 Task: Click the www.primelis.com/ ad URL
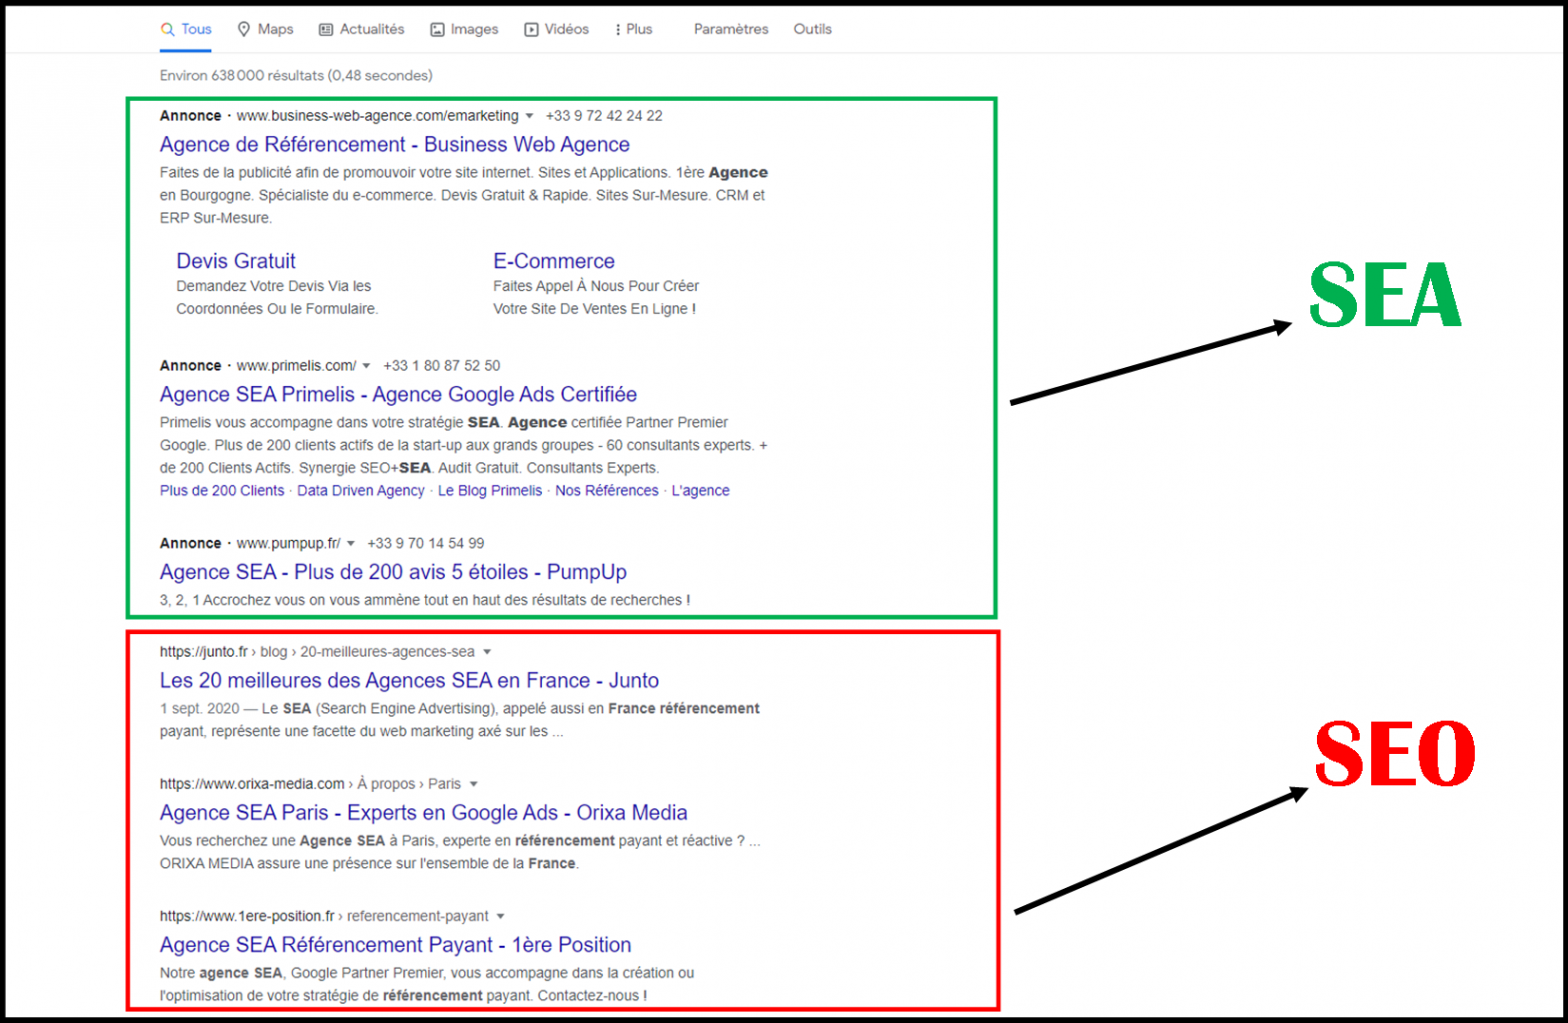coord(296,366)
